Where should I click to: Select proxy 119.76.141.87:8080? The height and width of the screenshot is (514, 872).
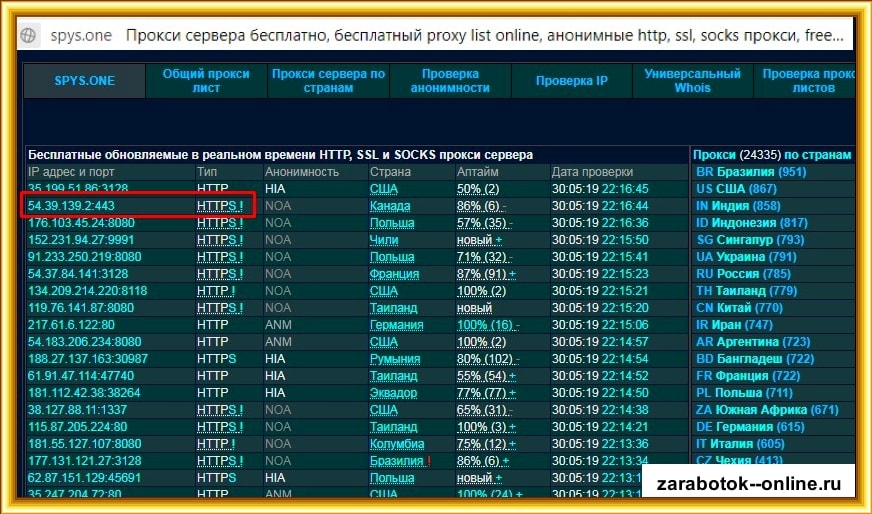point(81,308)
